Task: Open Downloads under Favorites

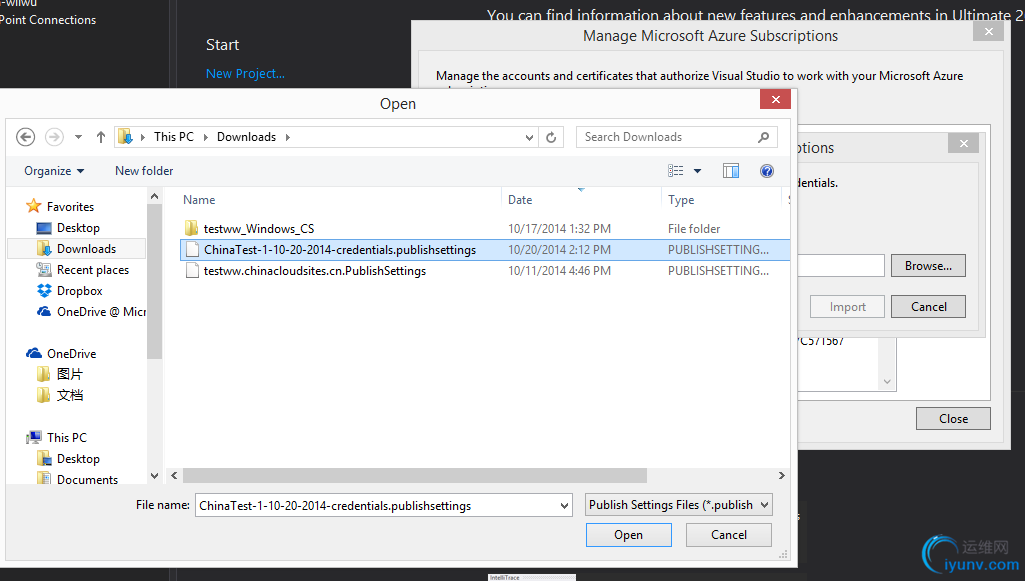Action: click(x=86, y=248)
